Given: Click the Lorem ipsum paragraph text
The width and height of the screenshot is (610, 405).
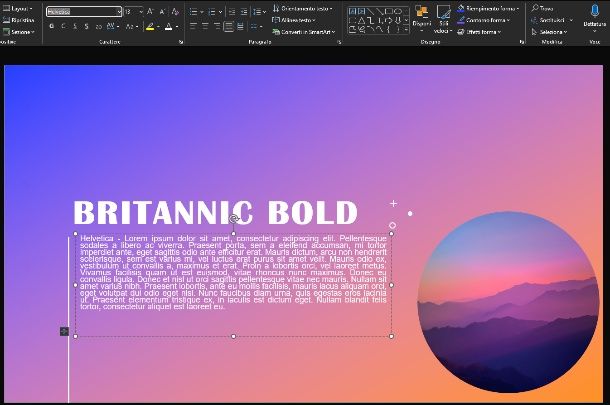Looking at the screenshot, I should coord(233,272).
